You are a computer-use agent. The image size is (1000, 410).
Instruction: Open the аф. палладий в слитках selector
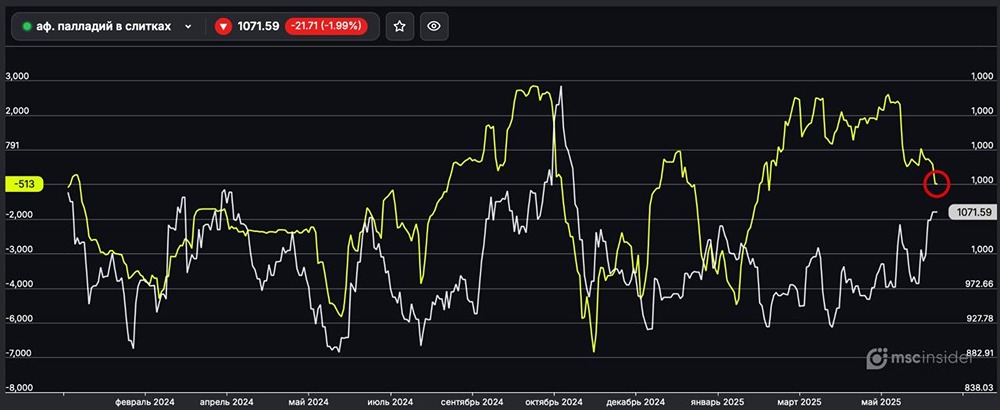tap(105, 27)
